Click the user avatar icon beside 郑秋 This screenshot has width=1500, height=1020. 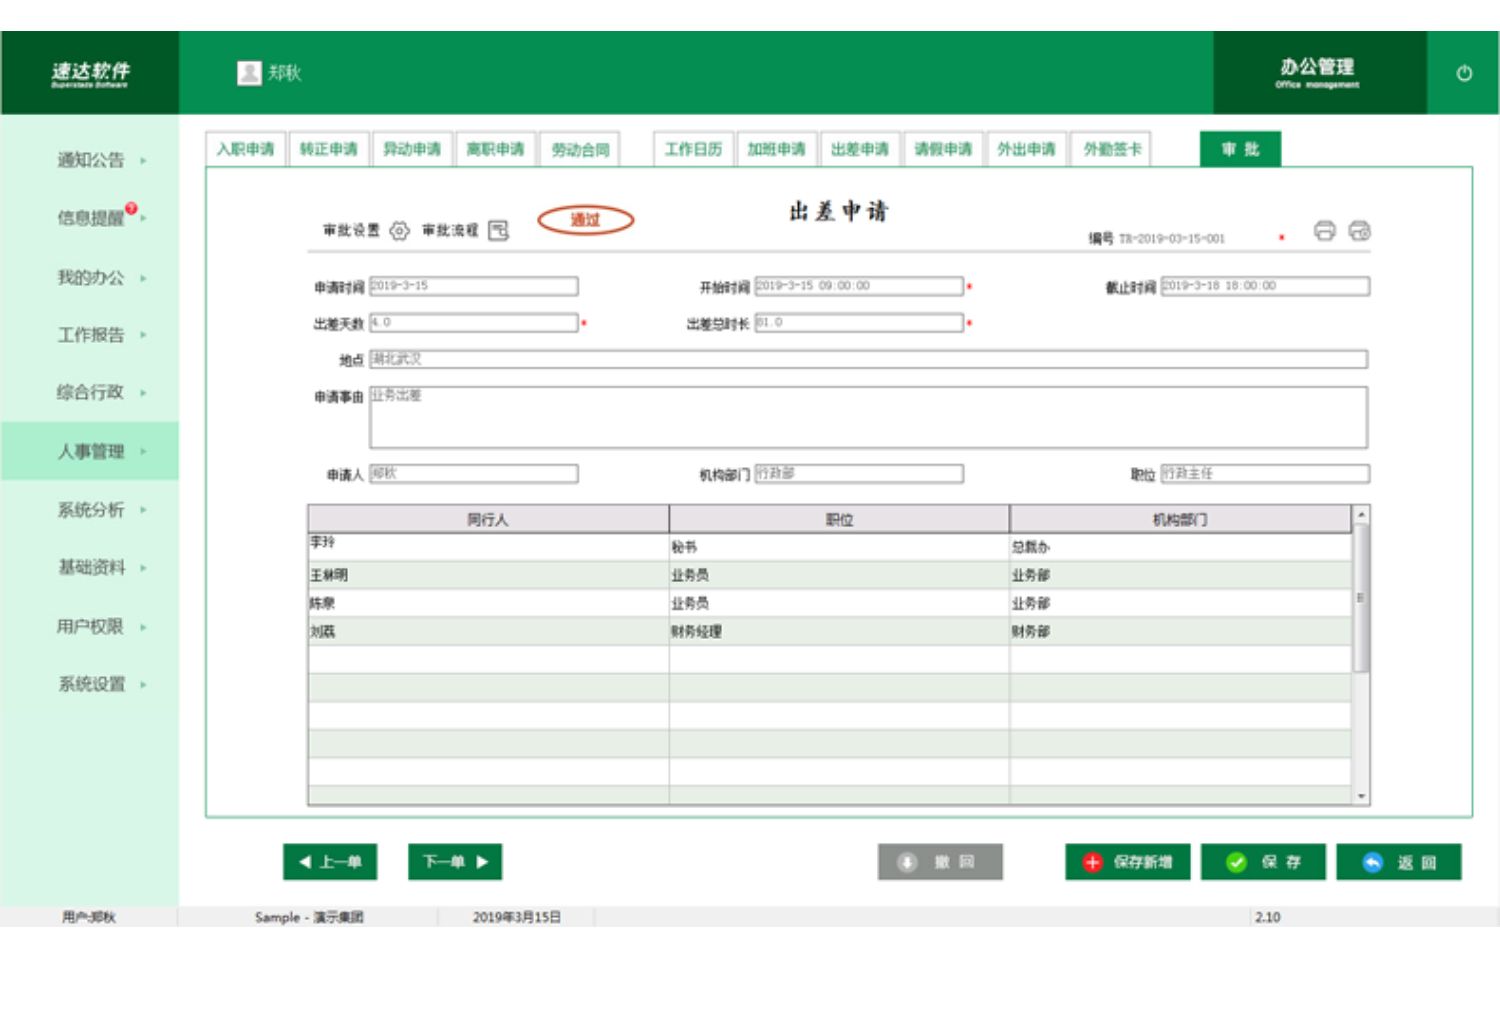pos(249,73)
